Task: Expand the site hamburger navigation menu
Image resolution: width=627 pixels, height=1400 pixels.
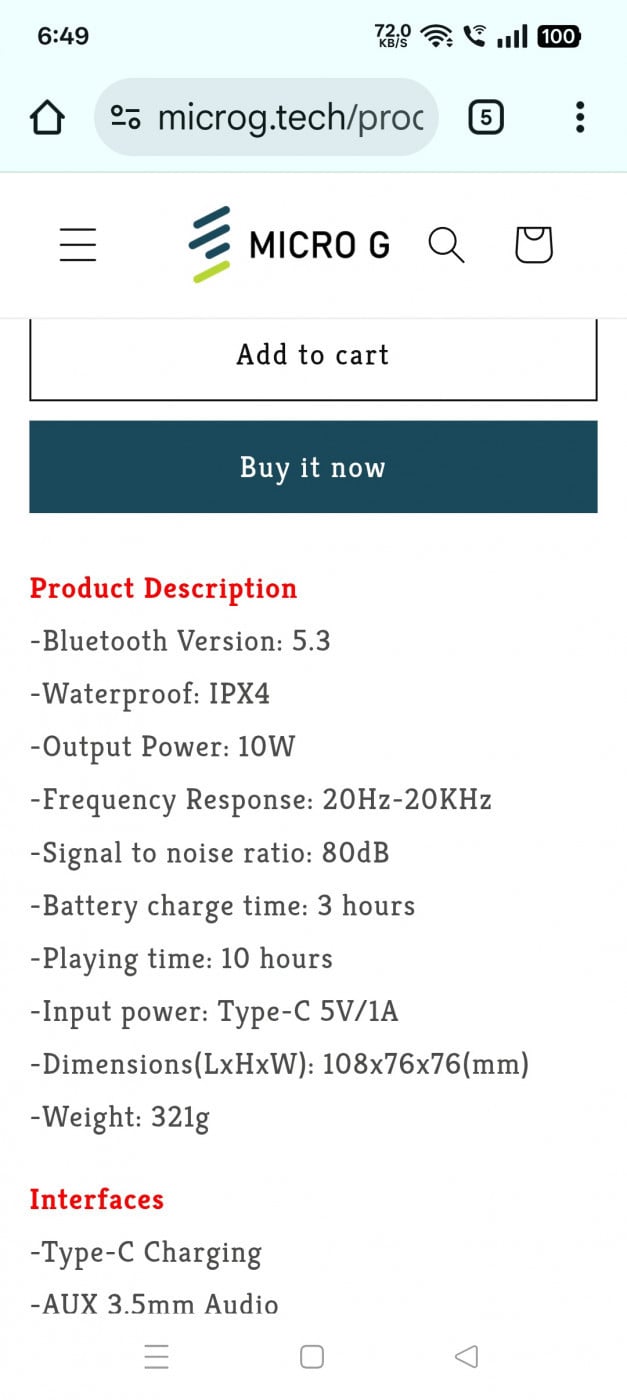Action: coord(78,245)
